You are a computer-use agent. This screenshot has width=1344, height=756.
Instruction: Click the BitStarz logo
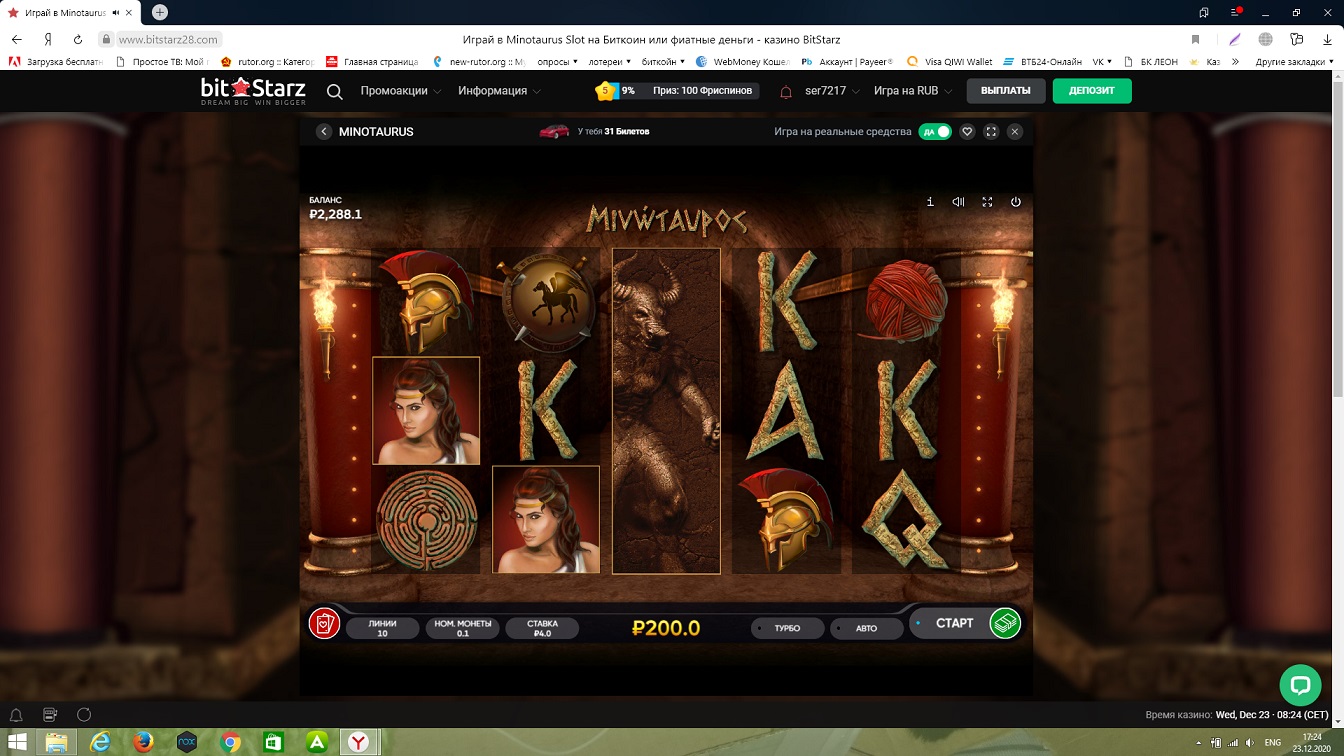click(x=253, y=91)
